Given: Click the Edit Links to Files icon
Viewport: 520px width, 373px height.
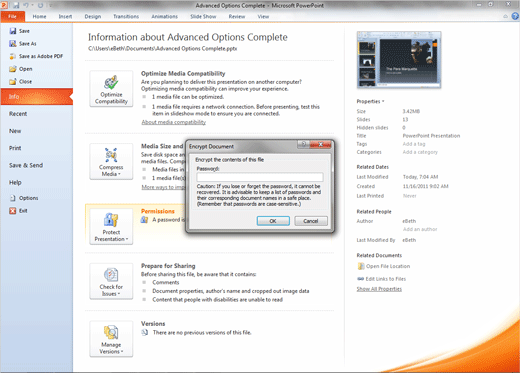Looking at the screenshot, I should [x=361, y=279].
